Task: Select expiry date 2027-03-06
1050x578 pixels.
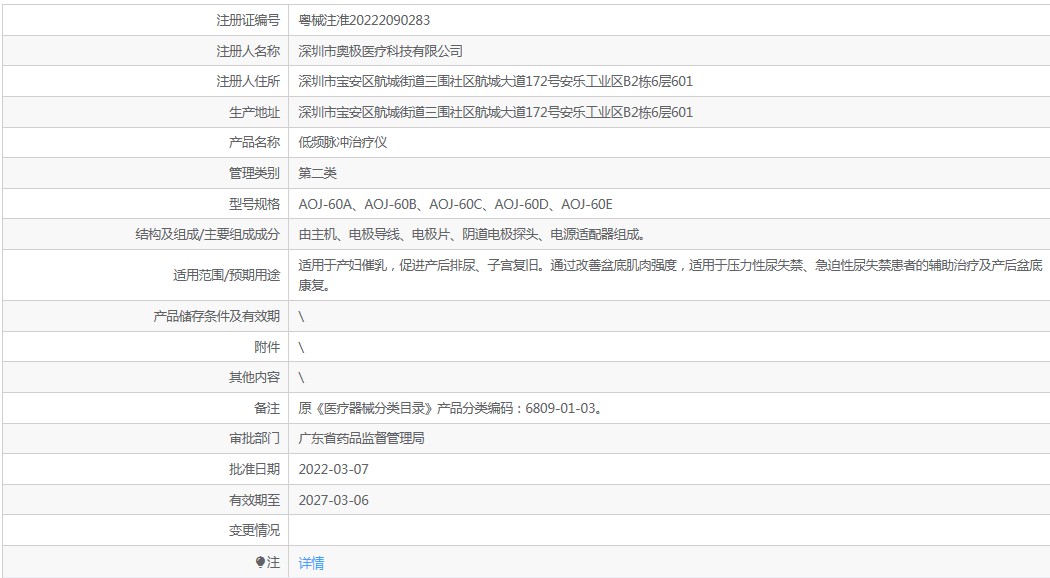Action: point(333,500)
